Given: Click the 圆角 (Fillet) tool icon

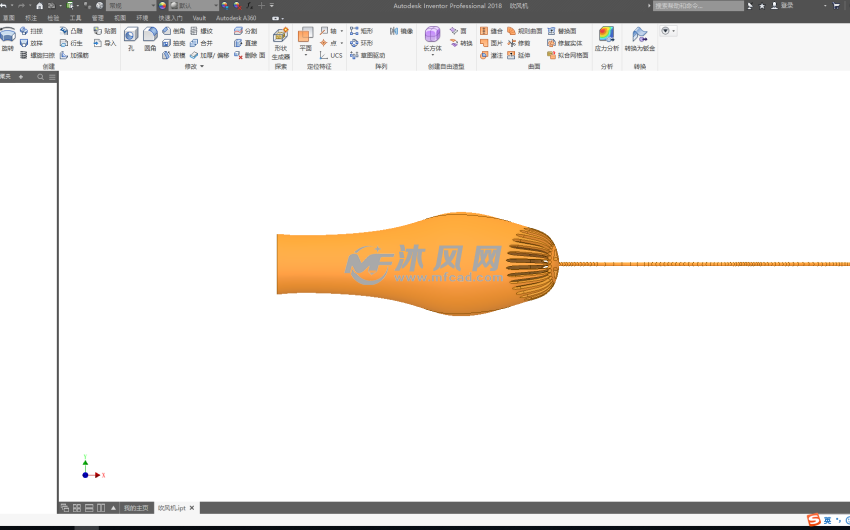Looking at the screenshot, I should pyautogui.click(x=150, y=38).
